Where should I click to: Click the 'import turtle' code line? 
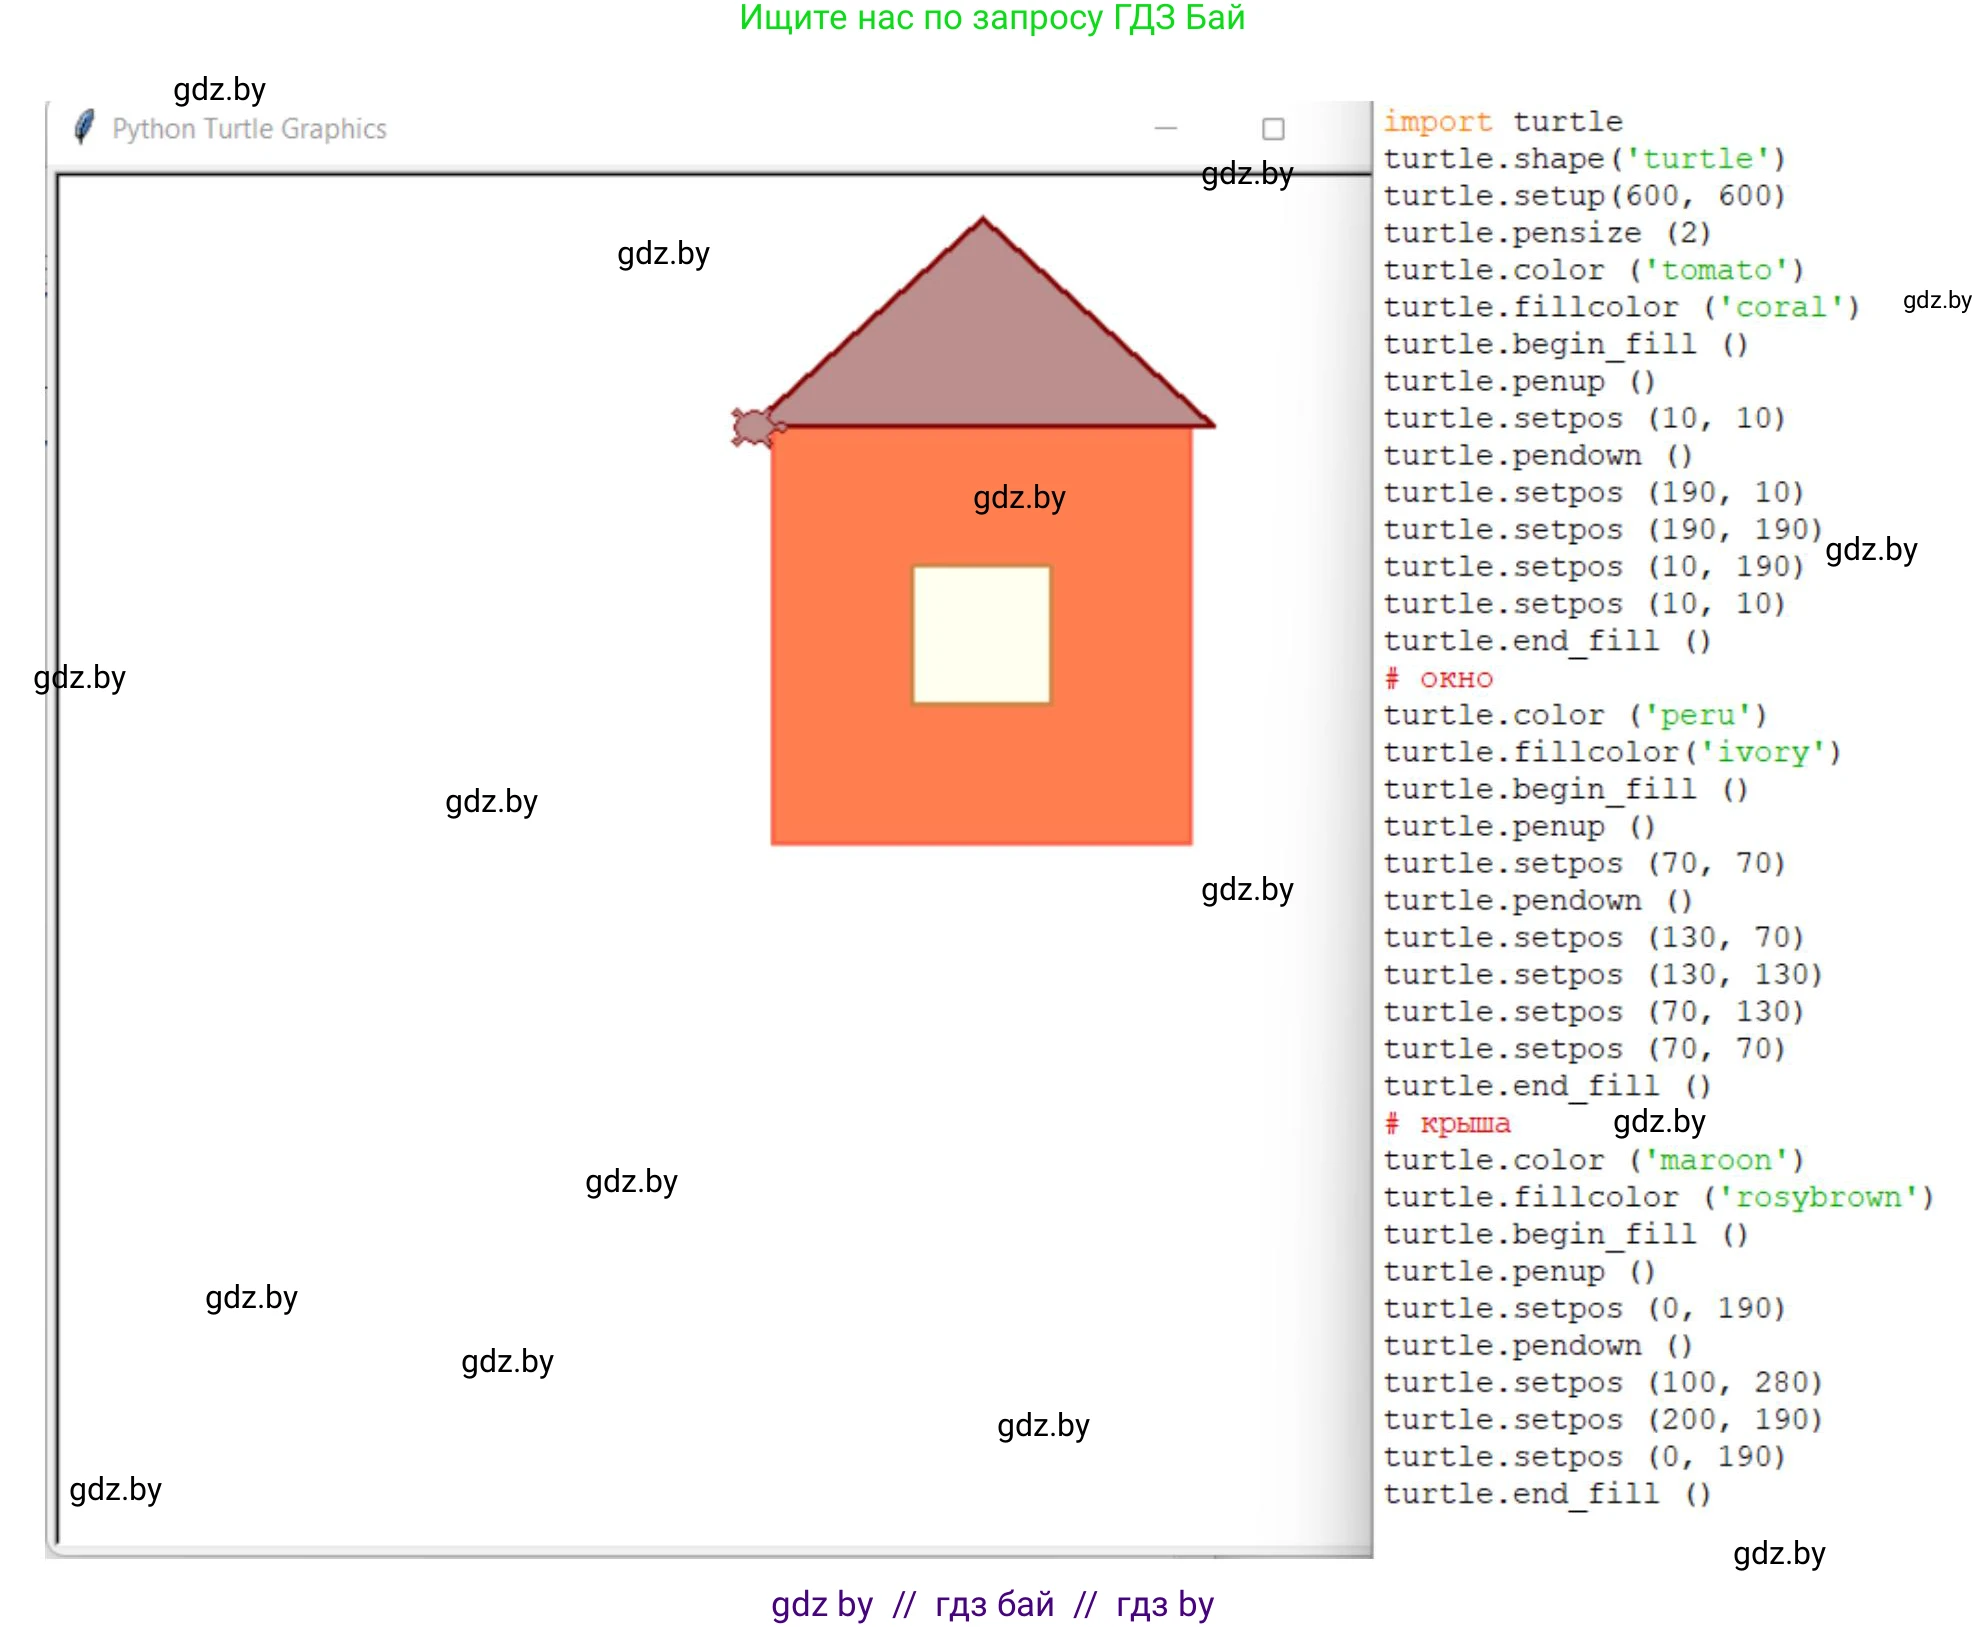pyautogui.click(x=1502, y=122)
